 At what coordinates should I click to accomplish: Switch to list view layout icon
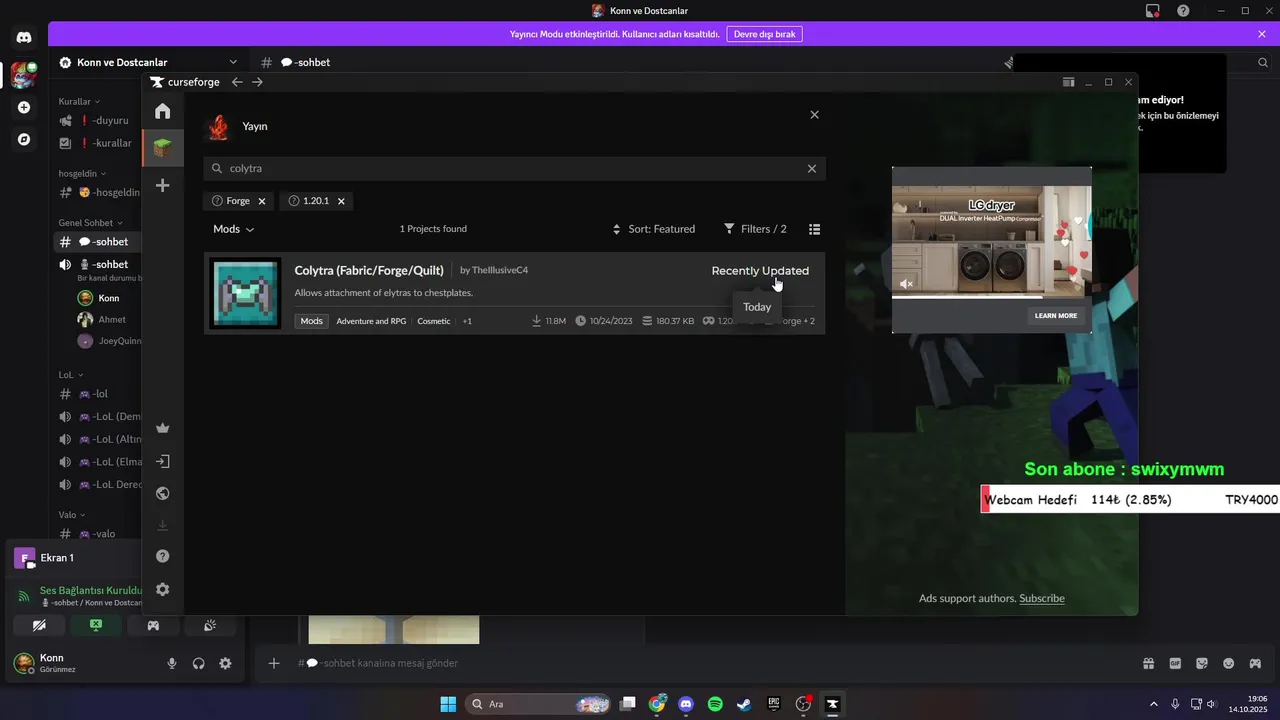(814, 229)
